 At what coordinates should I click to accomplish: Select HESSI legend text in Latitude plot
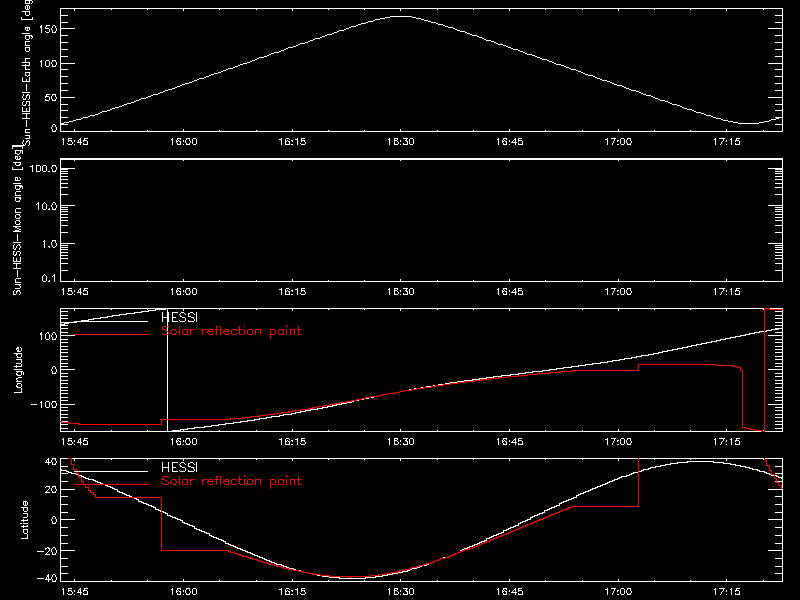point(180,468)
